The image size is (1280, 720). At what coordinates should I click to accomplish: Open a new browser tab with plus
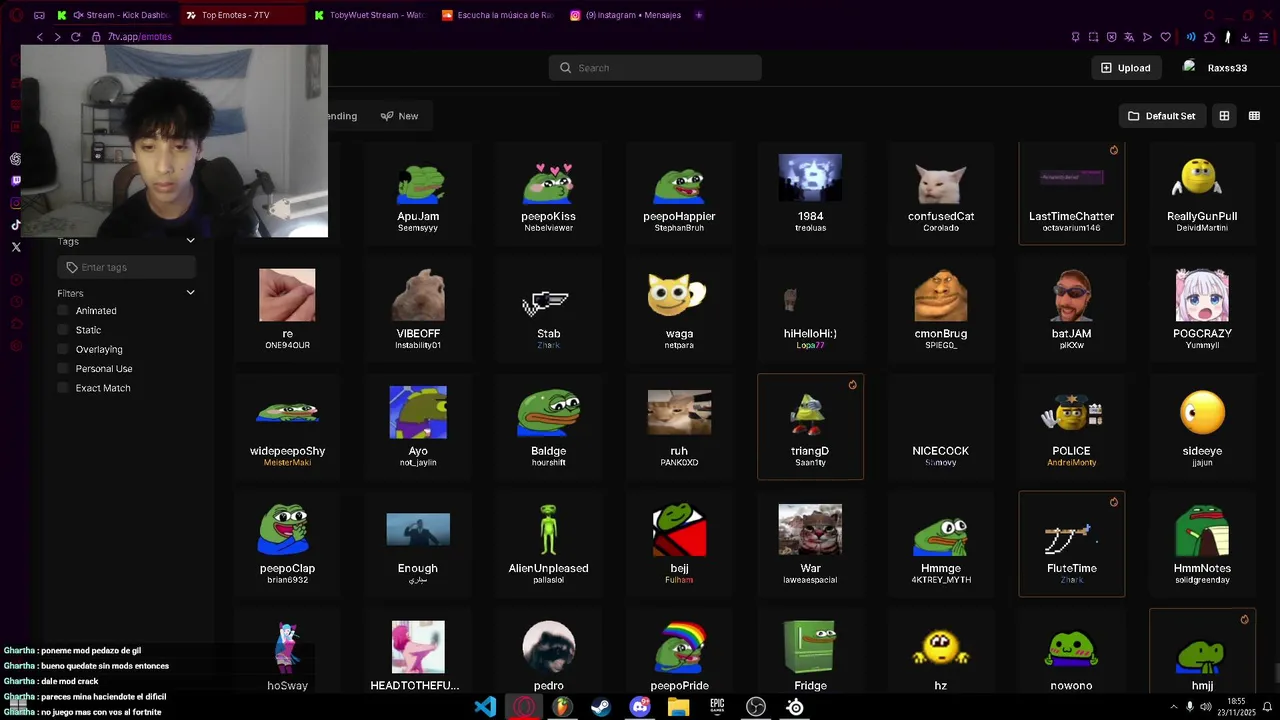point(699,15)
